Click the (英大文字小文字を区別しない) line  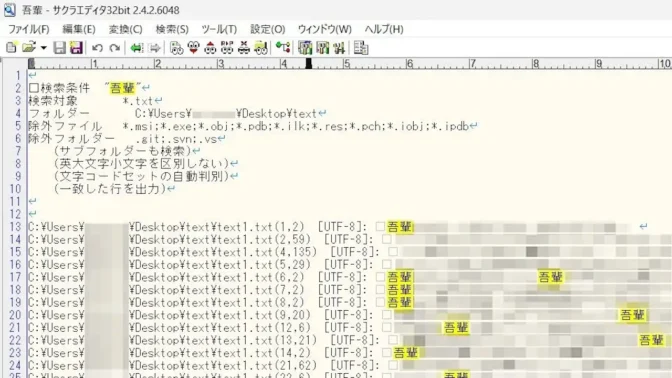146,163
